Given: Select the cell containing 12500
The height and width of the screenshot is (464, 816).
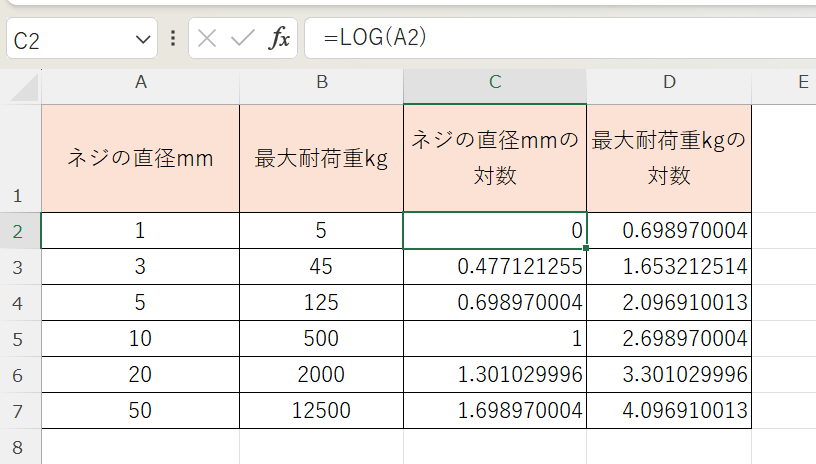Looking at the screenshot, I should (x=321, y=411).
